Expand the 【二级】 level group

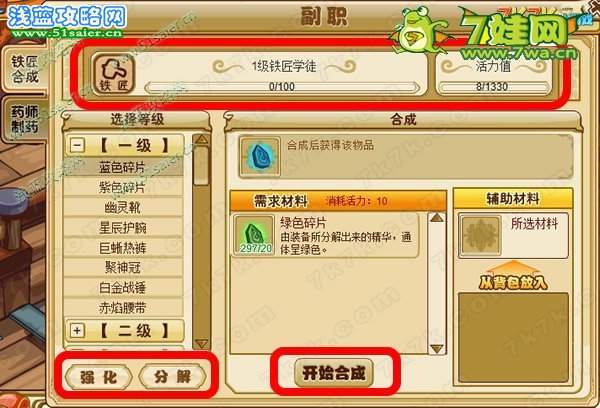77,331
